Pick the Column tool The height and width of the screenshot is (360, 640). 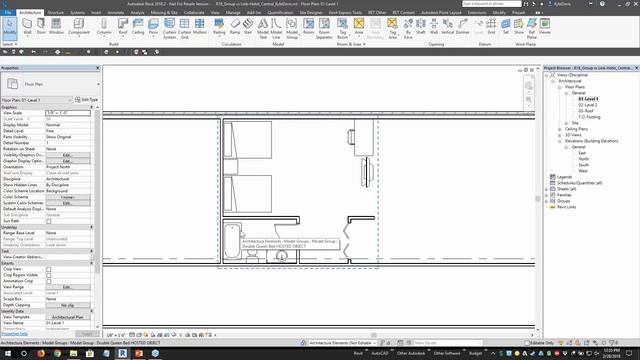[104, 27]
